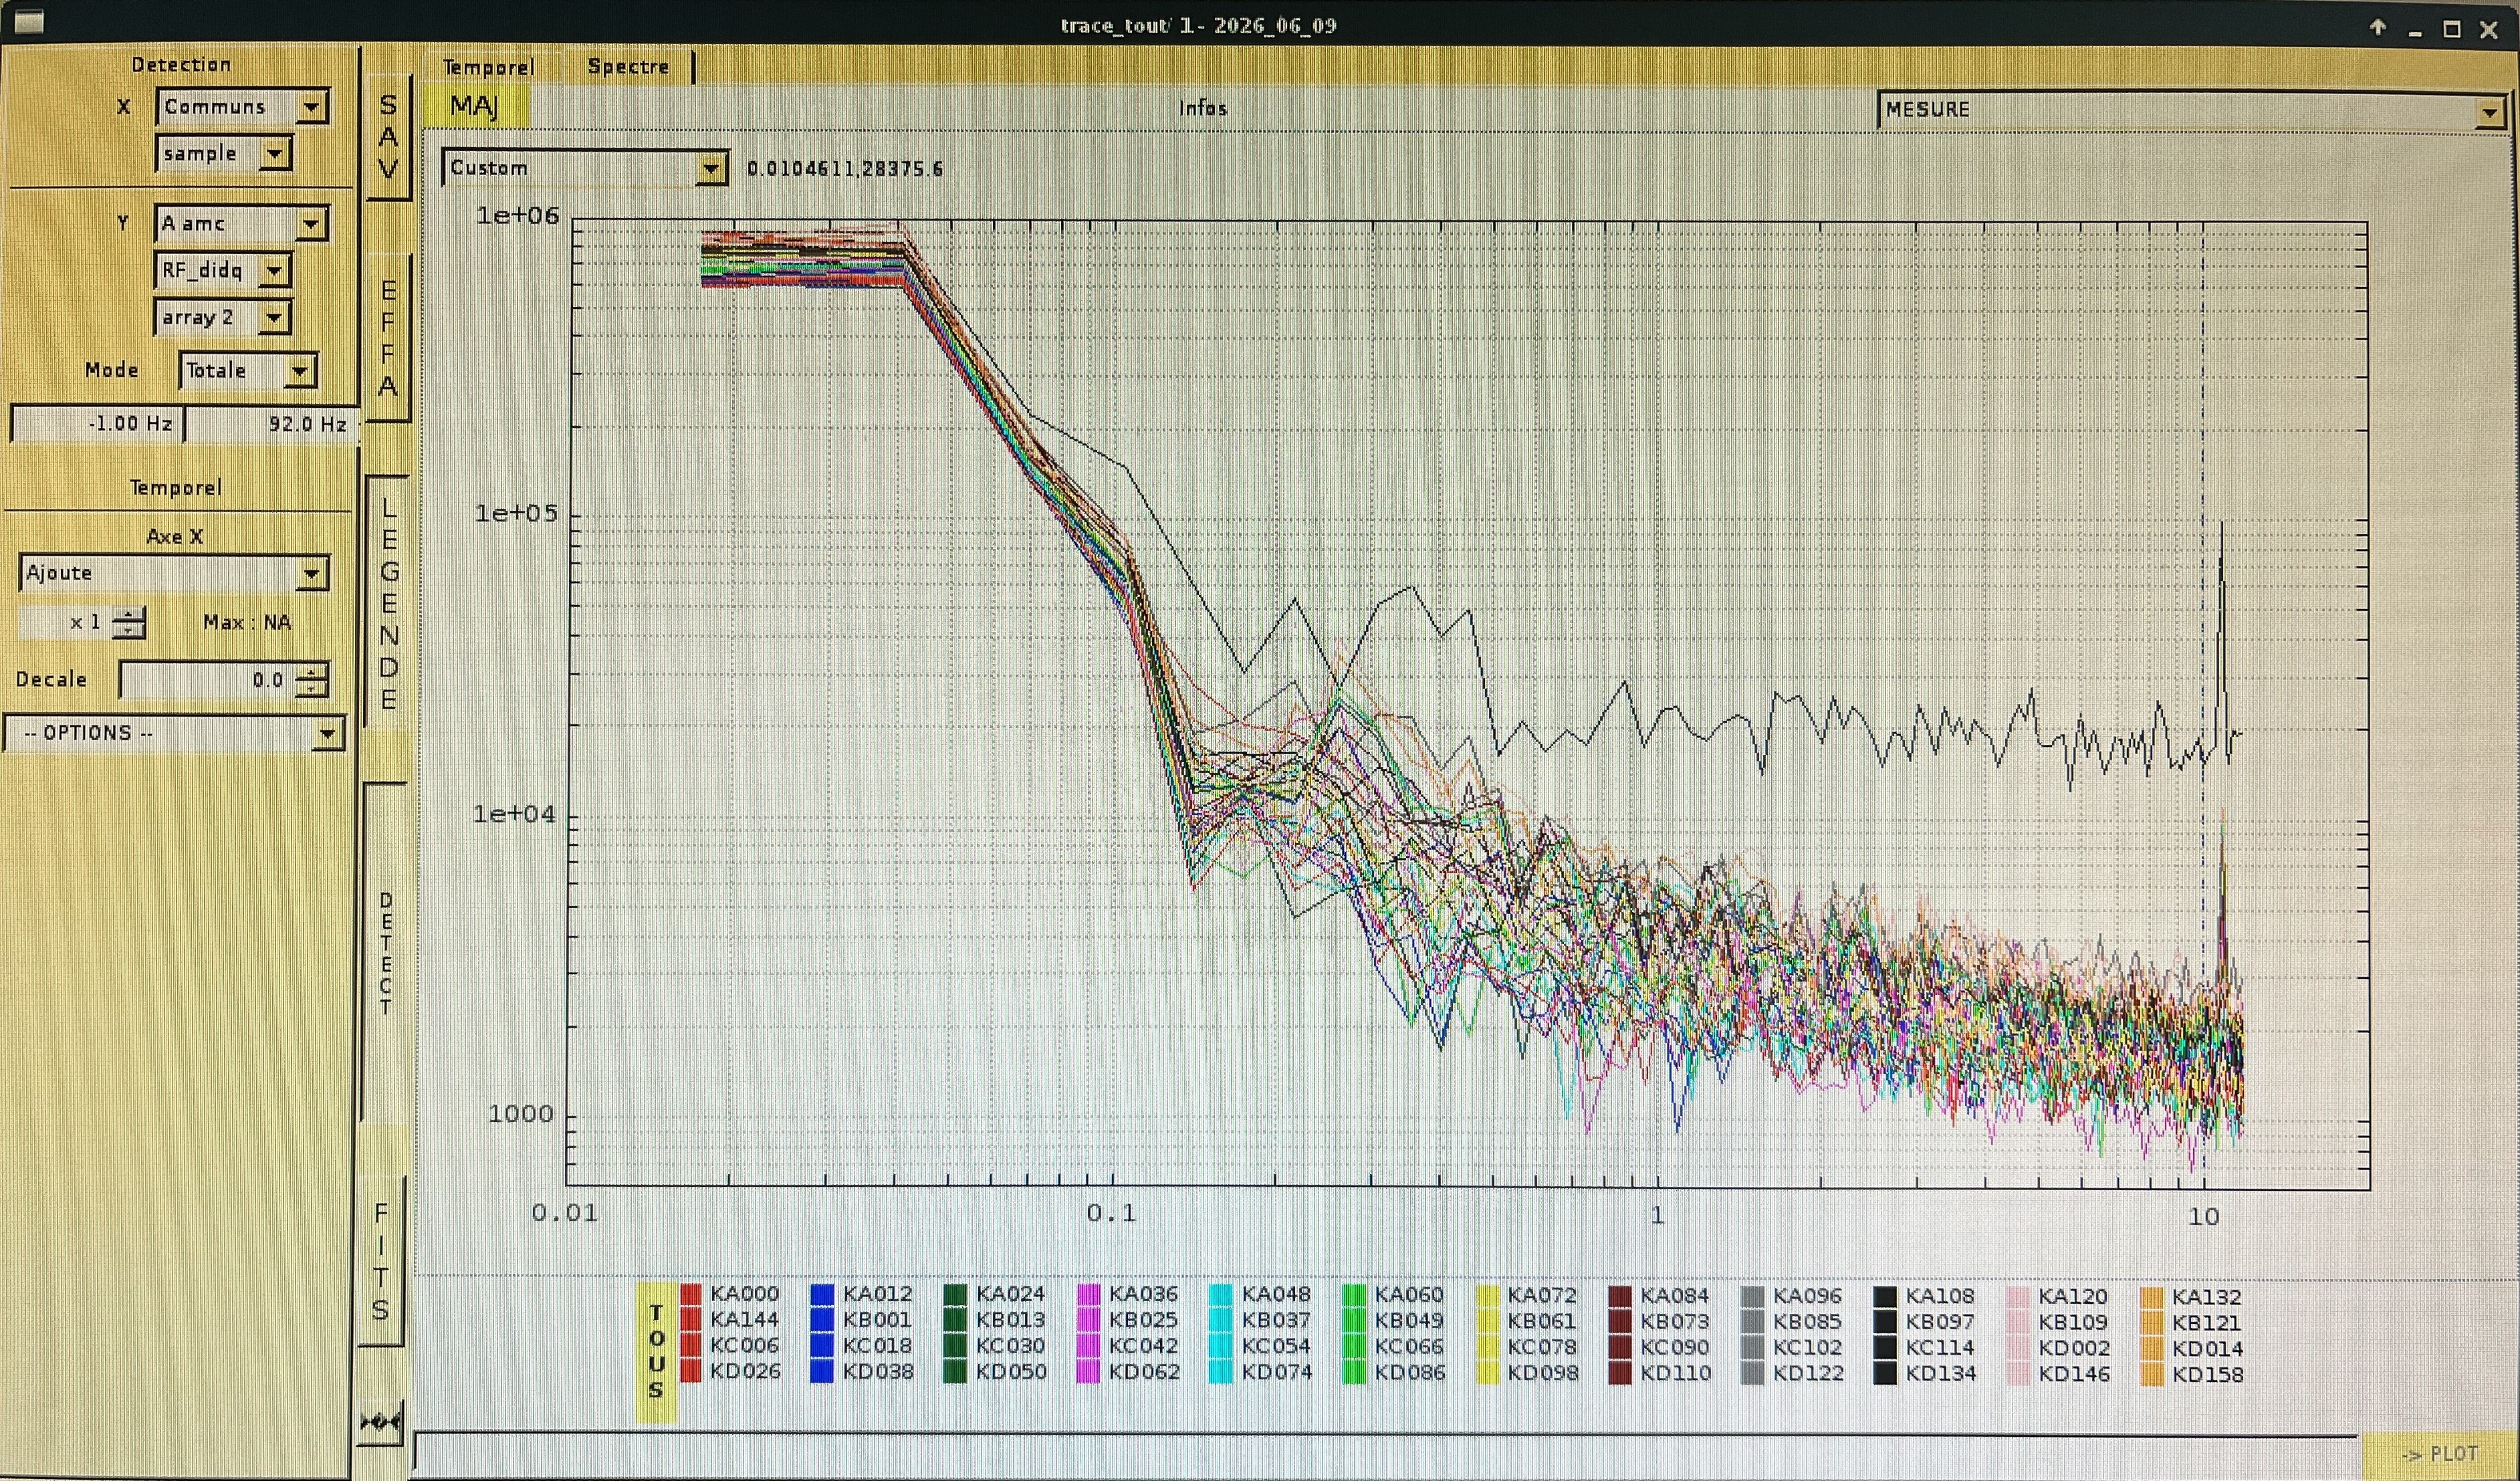The width and height of the screenshot is (2520, 1481).
Task: Click the -> PLOT button
Action: pyautogui.click(x=2440, y=1454)
